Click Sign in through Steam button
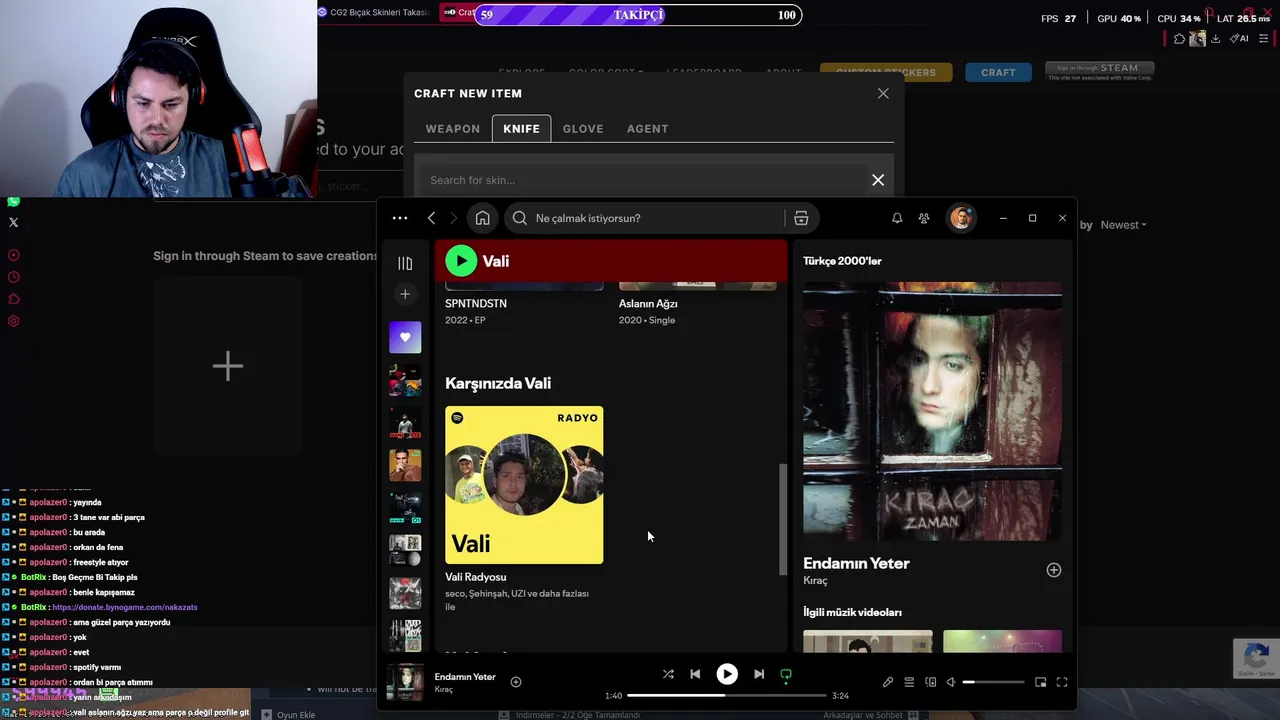 tap(1099, 71)
